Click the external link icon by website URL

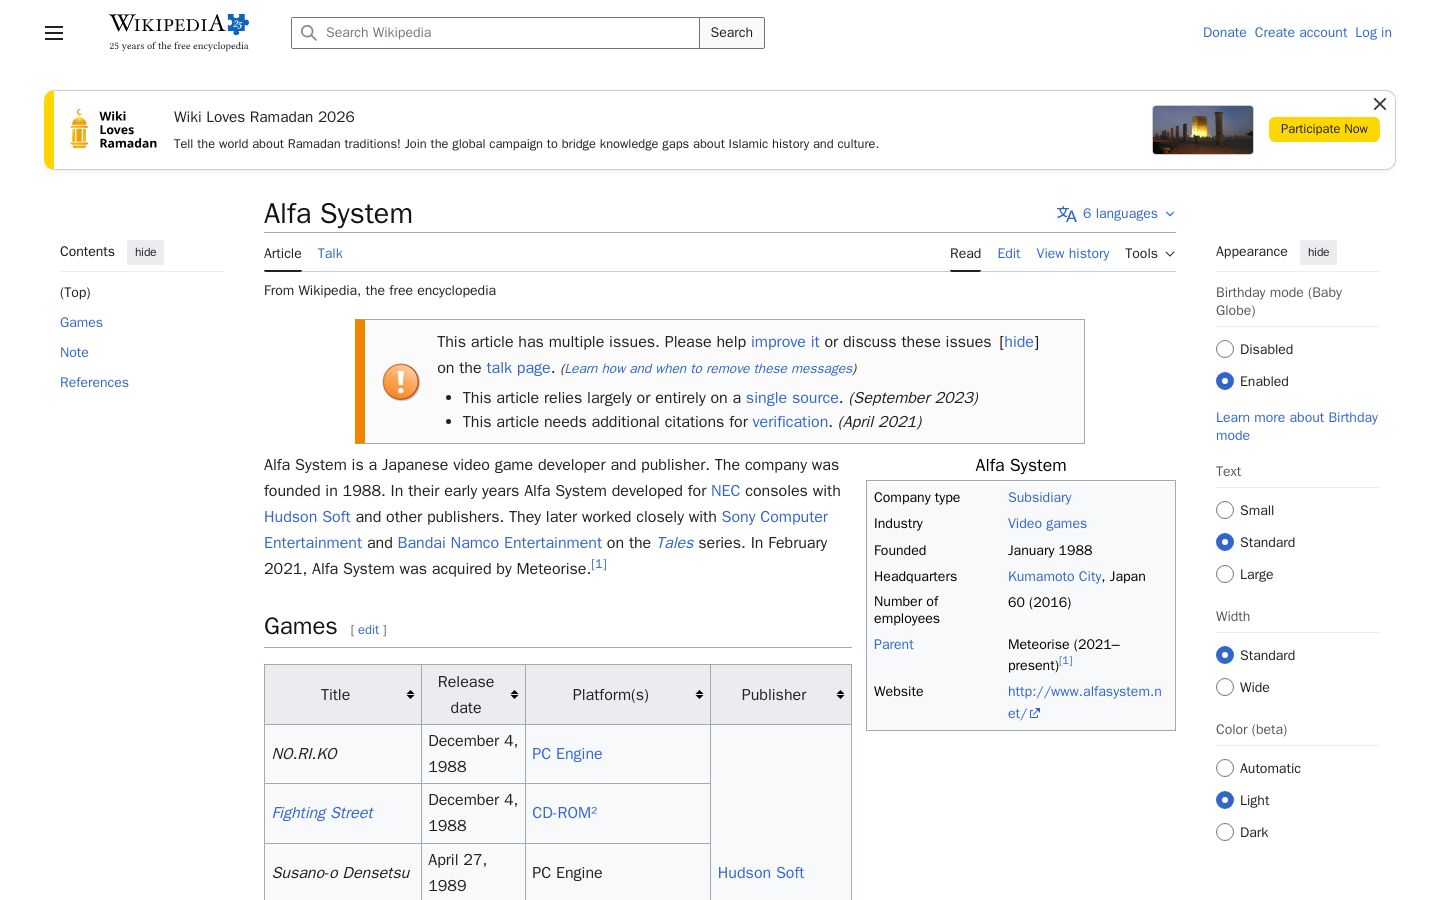[1035, 714]
